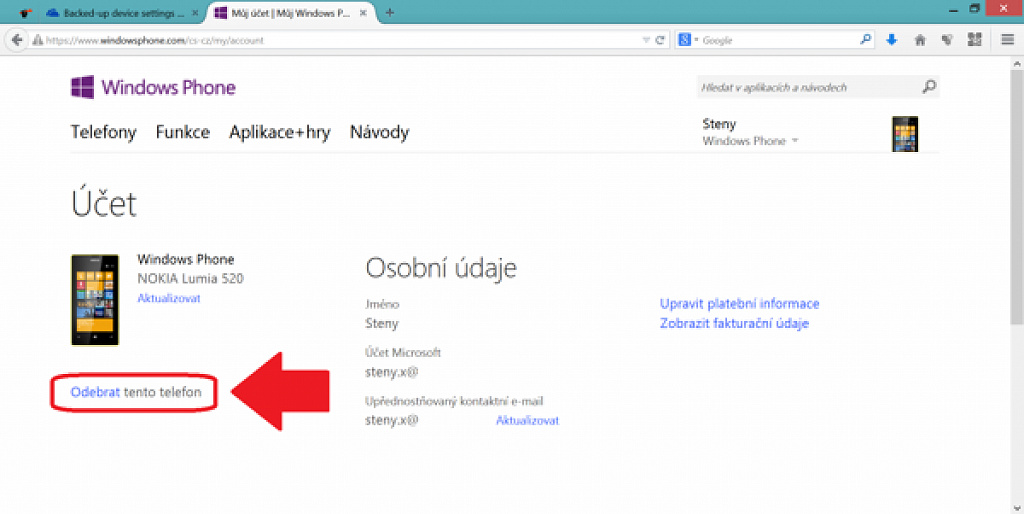Click the Účet page heading
This screenshot has width=1024, height=514.
(104, 203)
